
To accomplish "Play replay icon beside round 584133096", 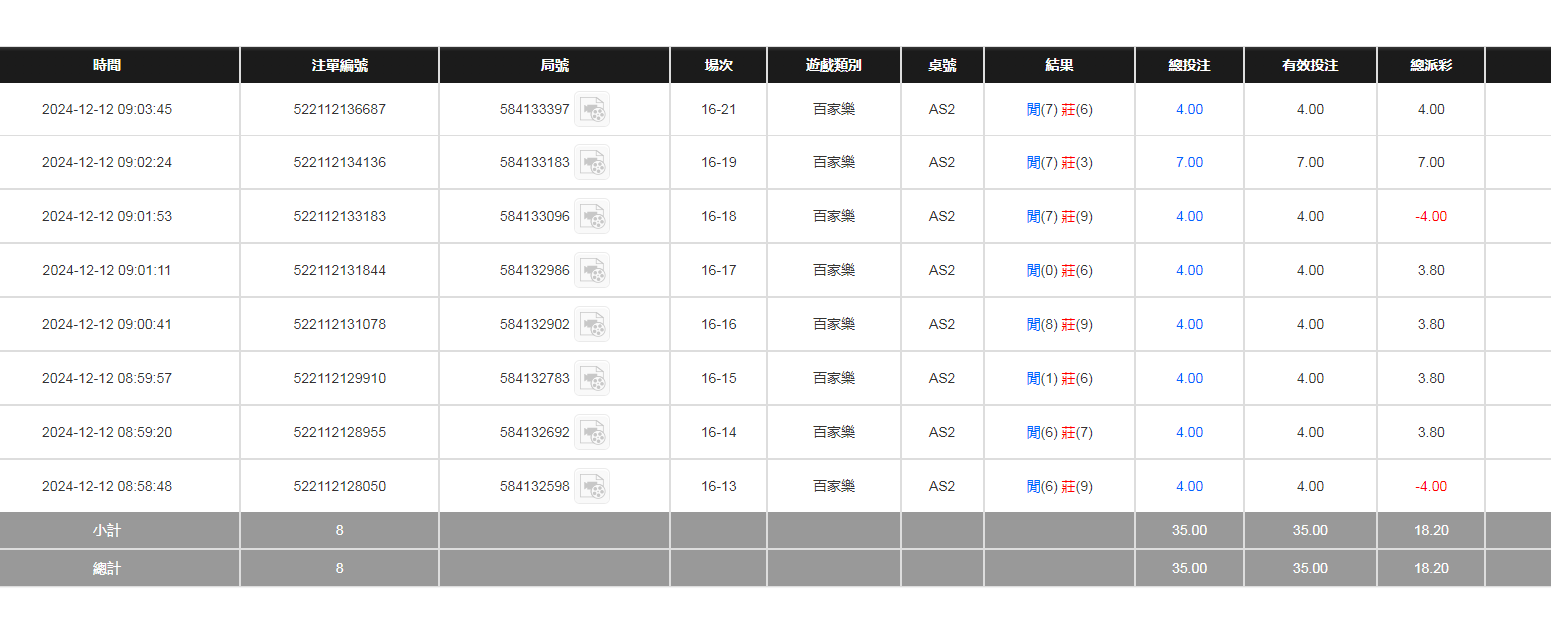I will [x=592, y=216].
